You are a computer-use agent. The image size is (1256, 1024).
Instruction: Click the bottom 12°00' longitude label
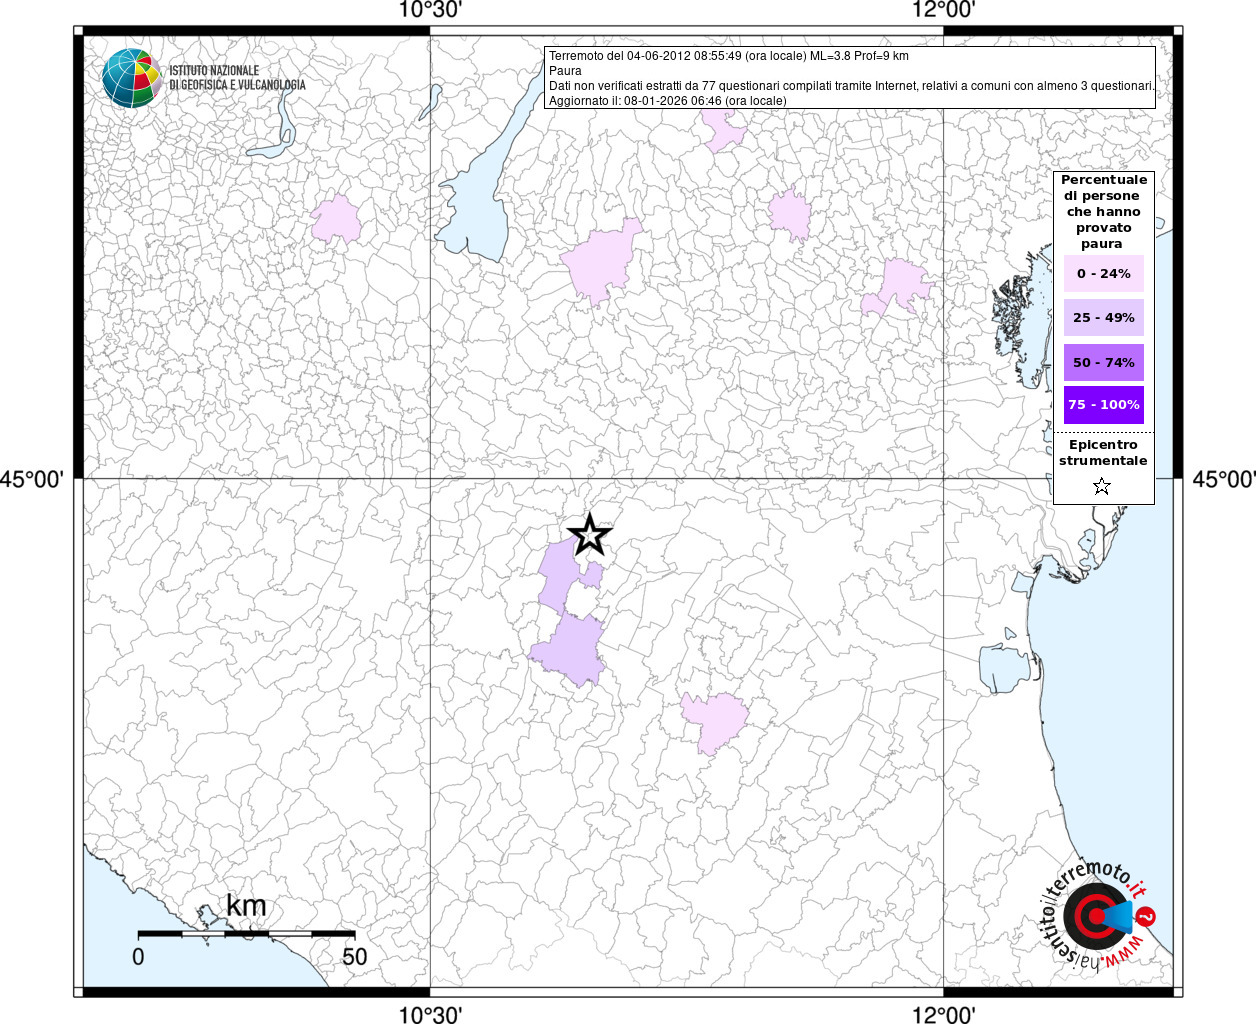point(944,1014)
